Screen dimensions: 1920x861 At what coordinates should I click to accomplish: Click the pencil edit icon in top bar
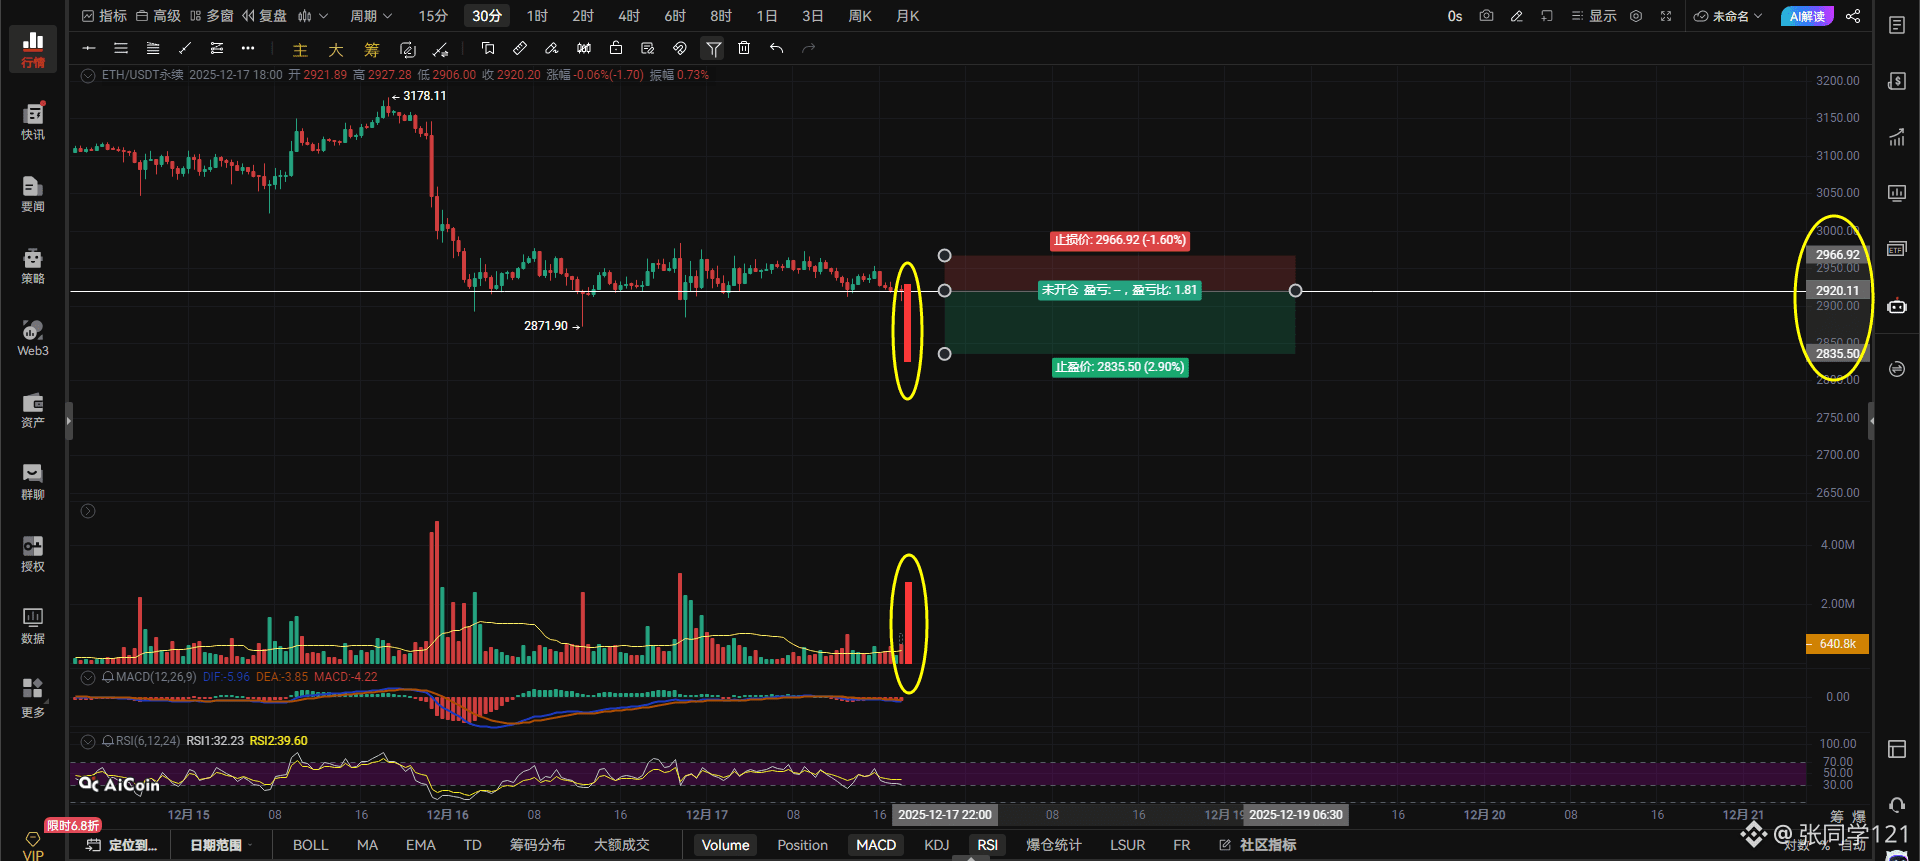[x=1517, y=16]
